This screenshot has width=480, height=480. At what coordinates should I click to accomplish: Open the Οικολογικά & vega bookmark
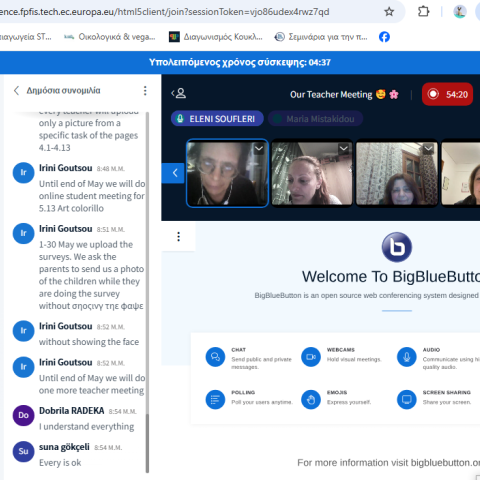click(110, 37)
